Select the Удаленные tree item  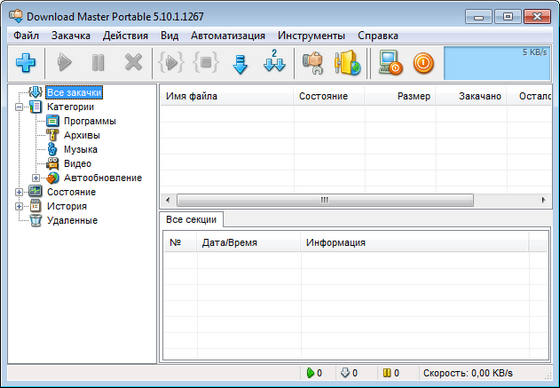coord(72,220)
